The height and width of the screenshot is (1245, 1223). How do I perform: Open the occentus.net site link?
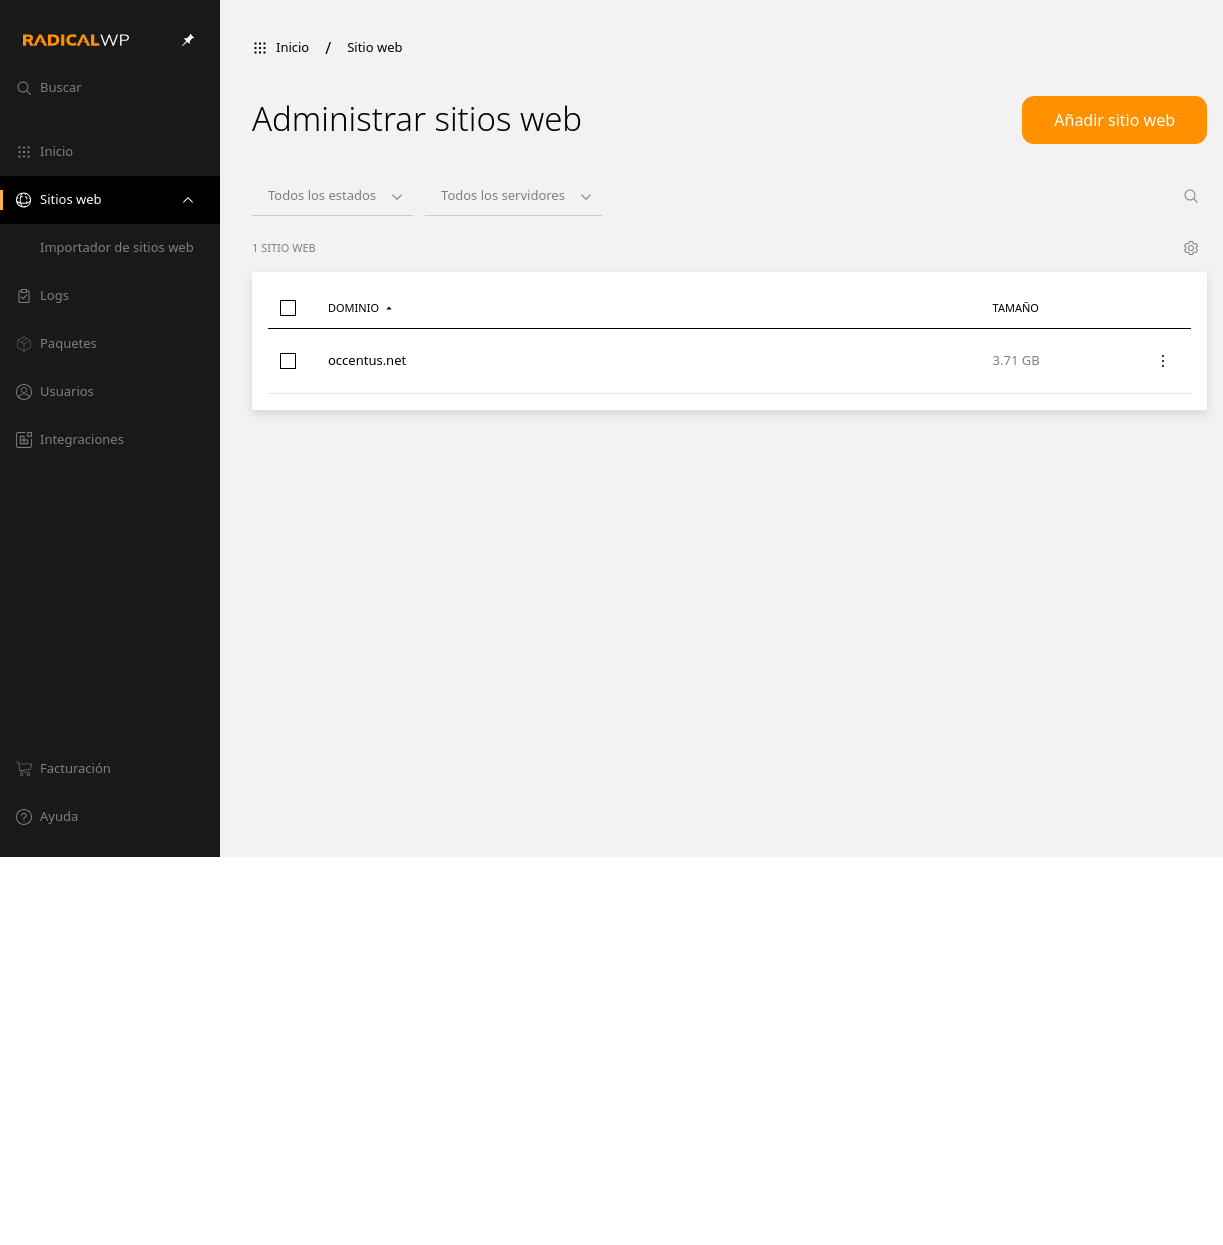pyautogui.click(x=367, y=360)
